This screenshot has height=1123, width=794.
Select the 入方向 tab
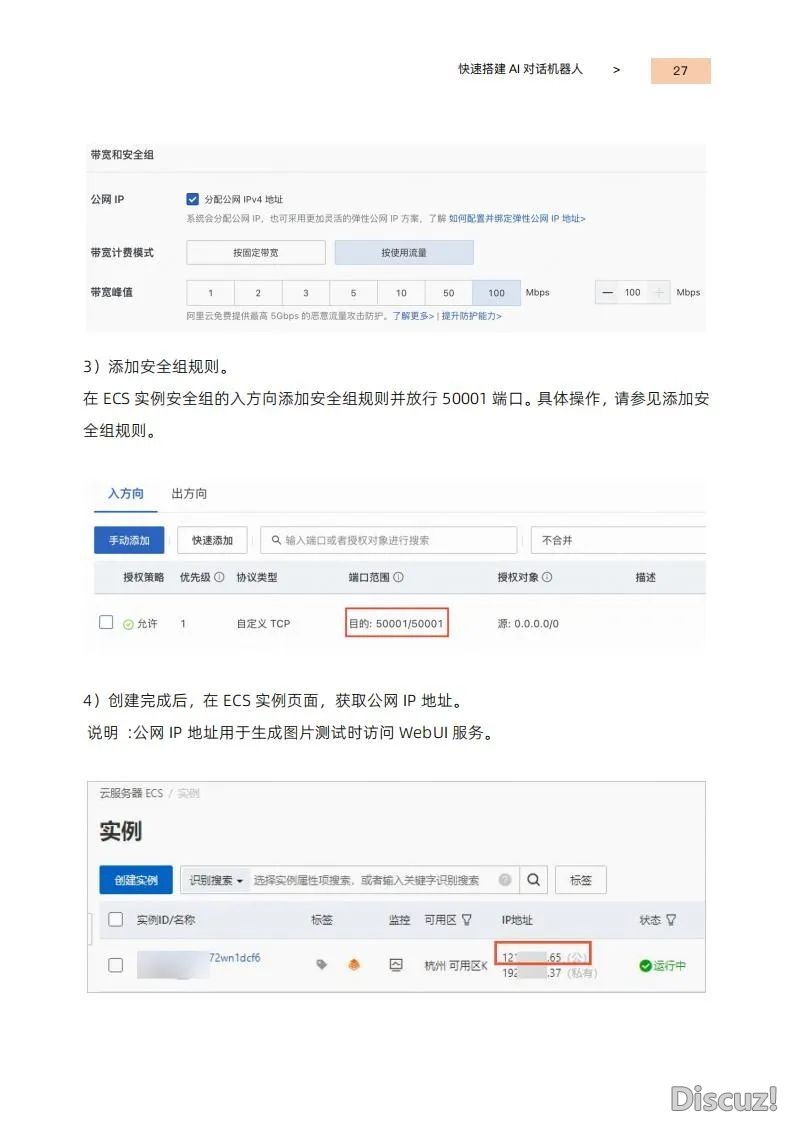[126, 494]
